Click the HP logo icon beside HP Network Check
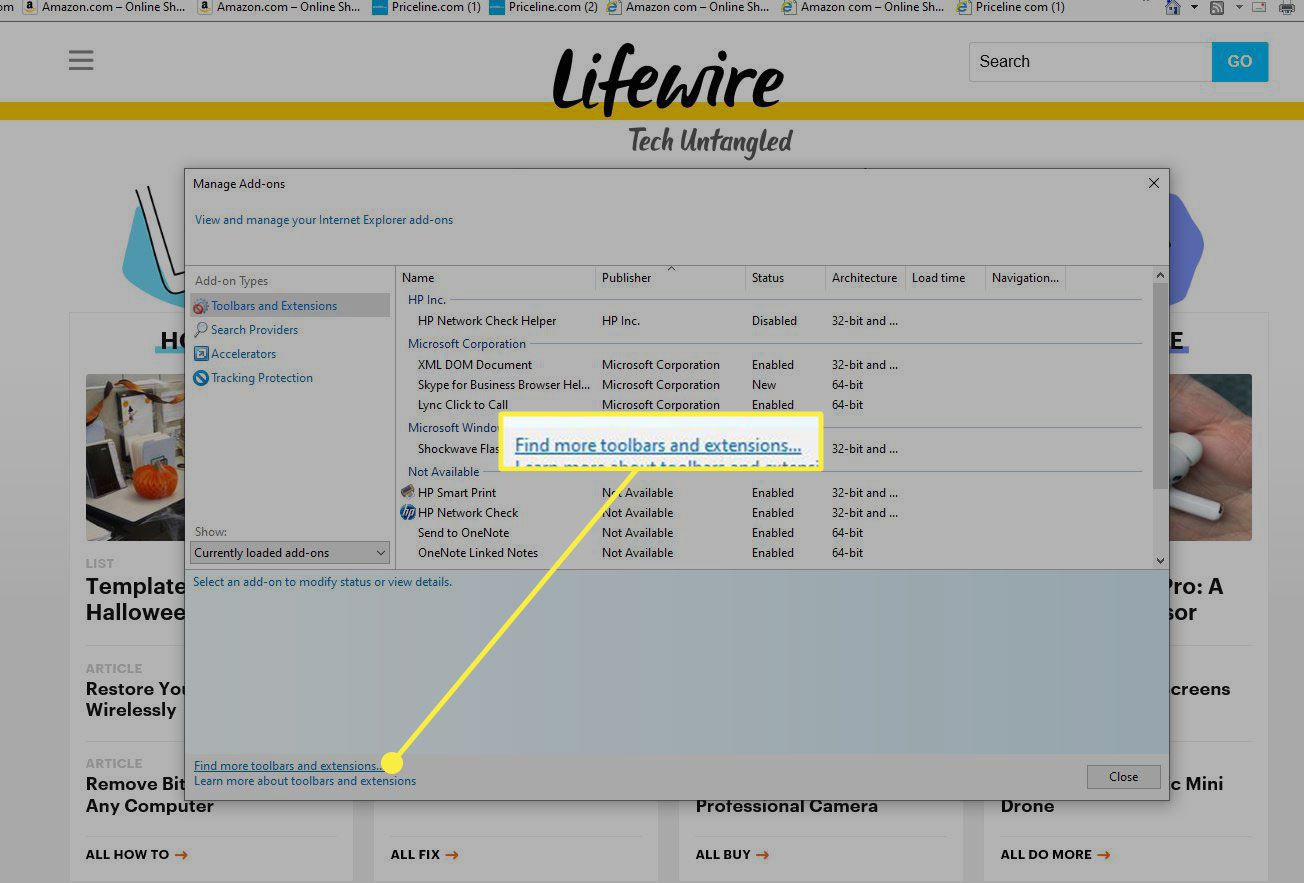Screen dimensions: 1304x883 pyautogui.click(x=407, y=512)
